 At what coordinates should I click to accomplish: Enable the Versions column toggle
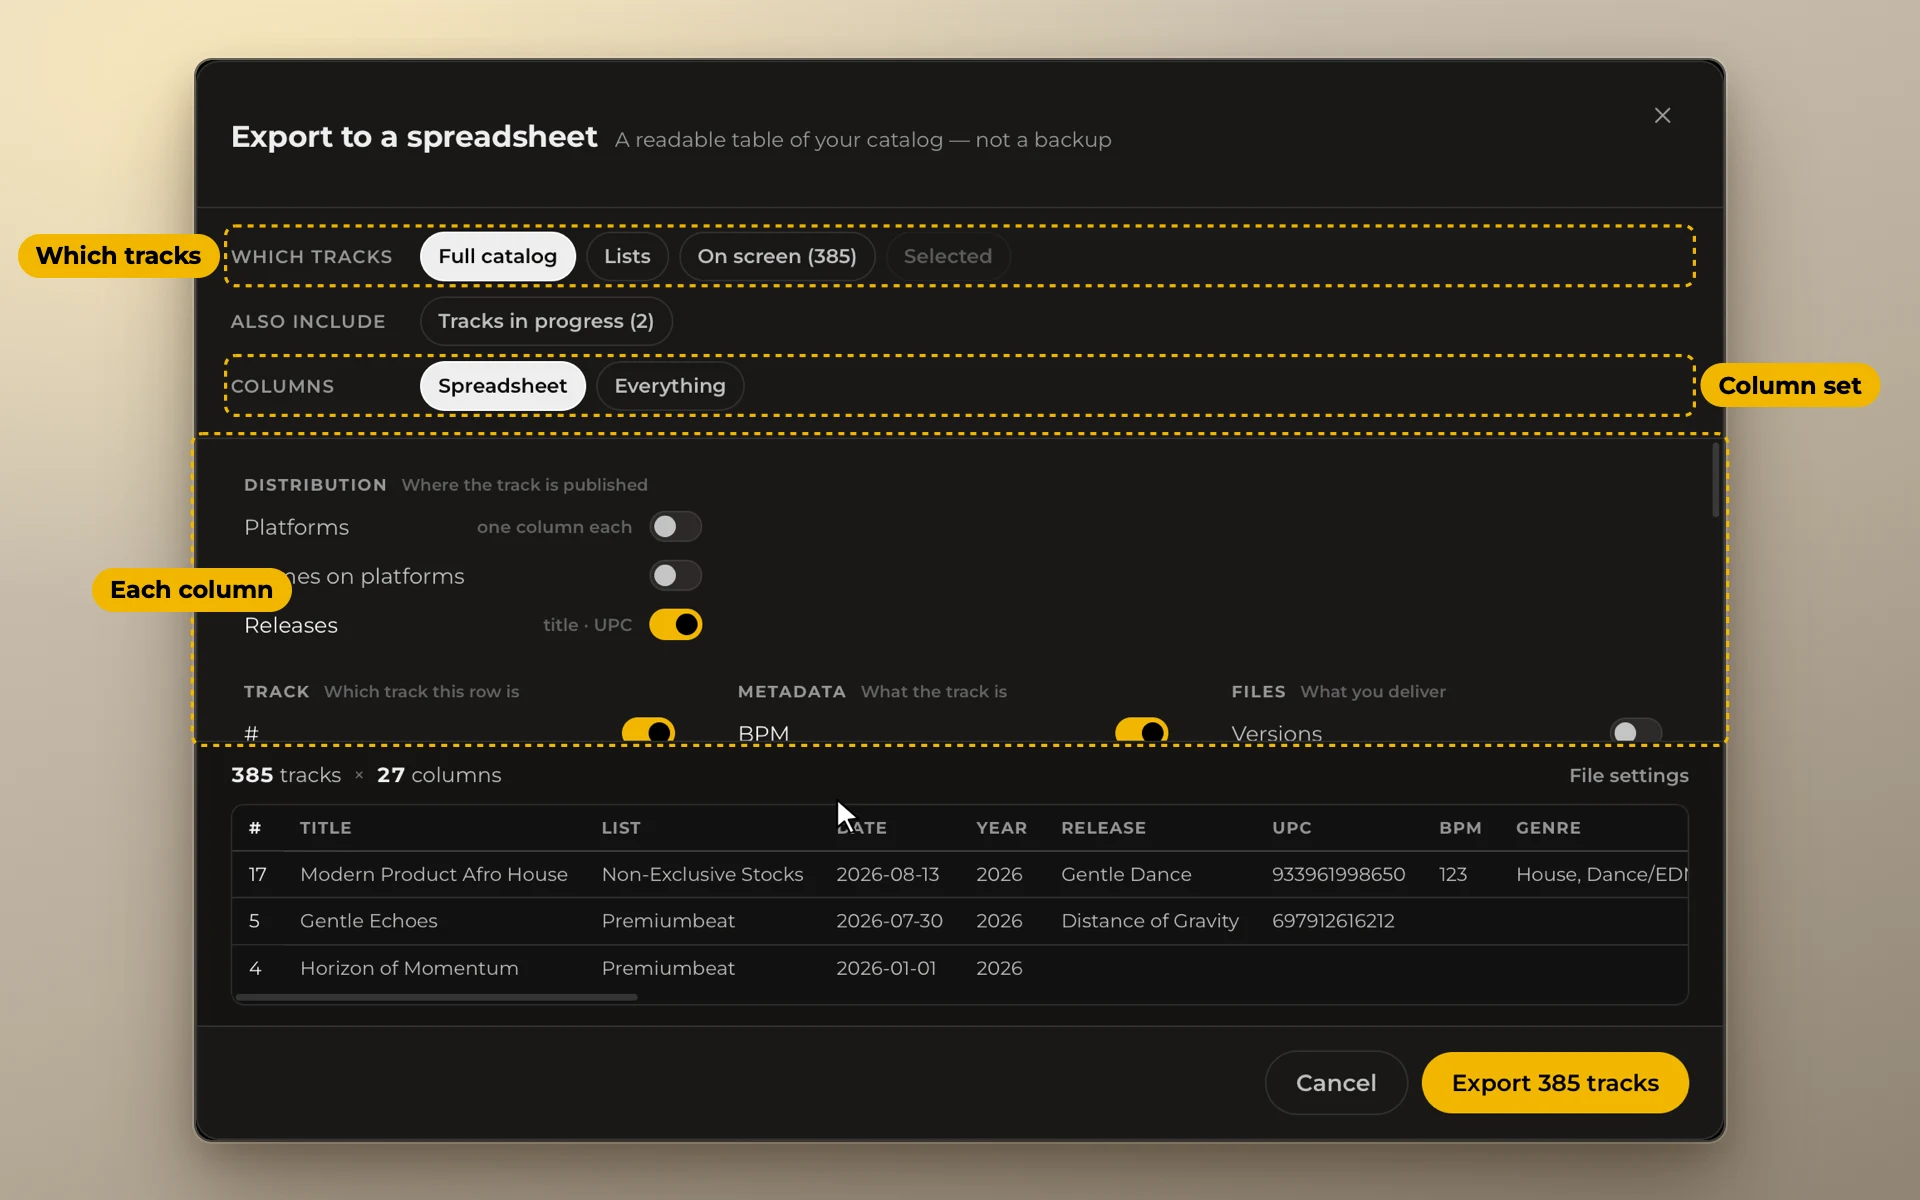pyautogui.click(x=1635, y=732)
